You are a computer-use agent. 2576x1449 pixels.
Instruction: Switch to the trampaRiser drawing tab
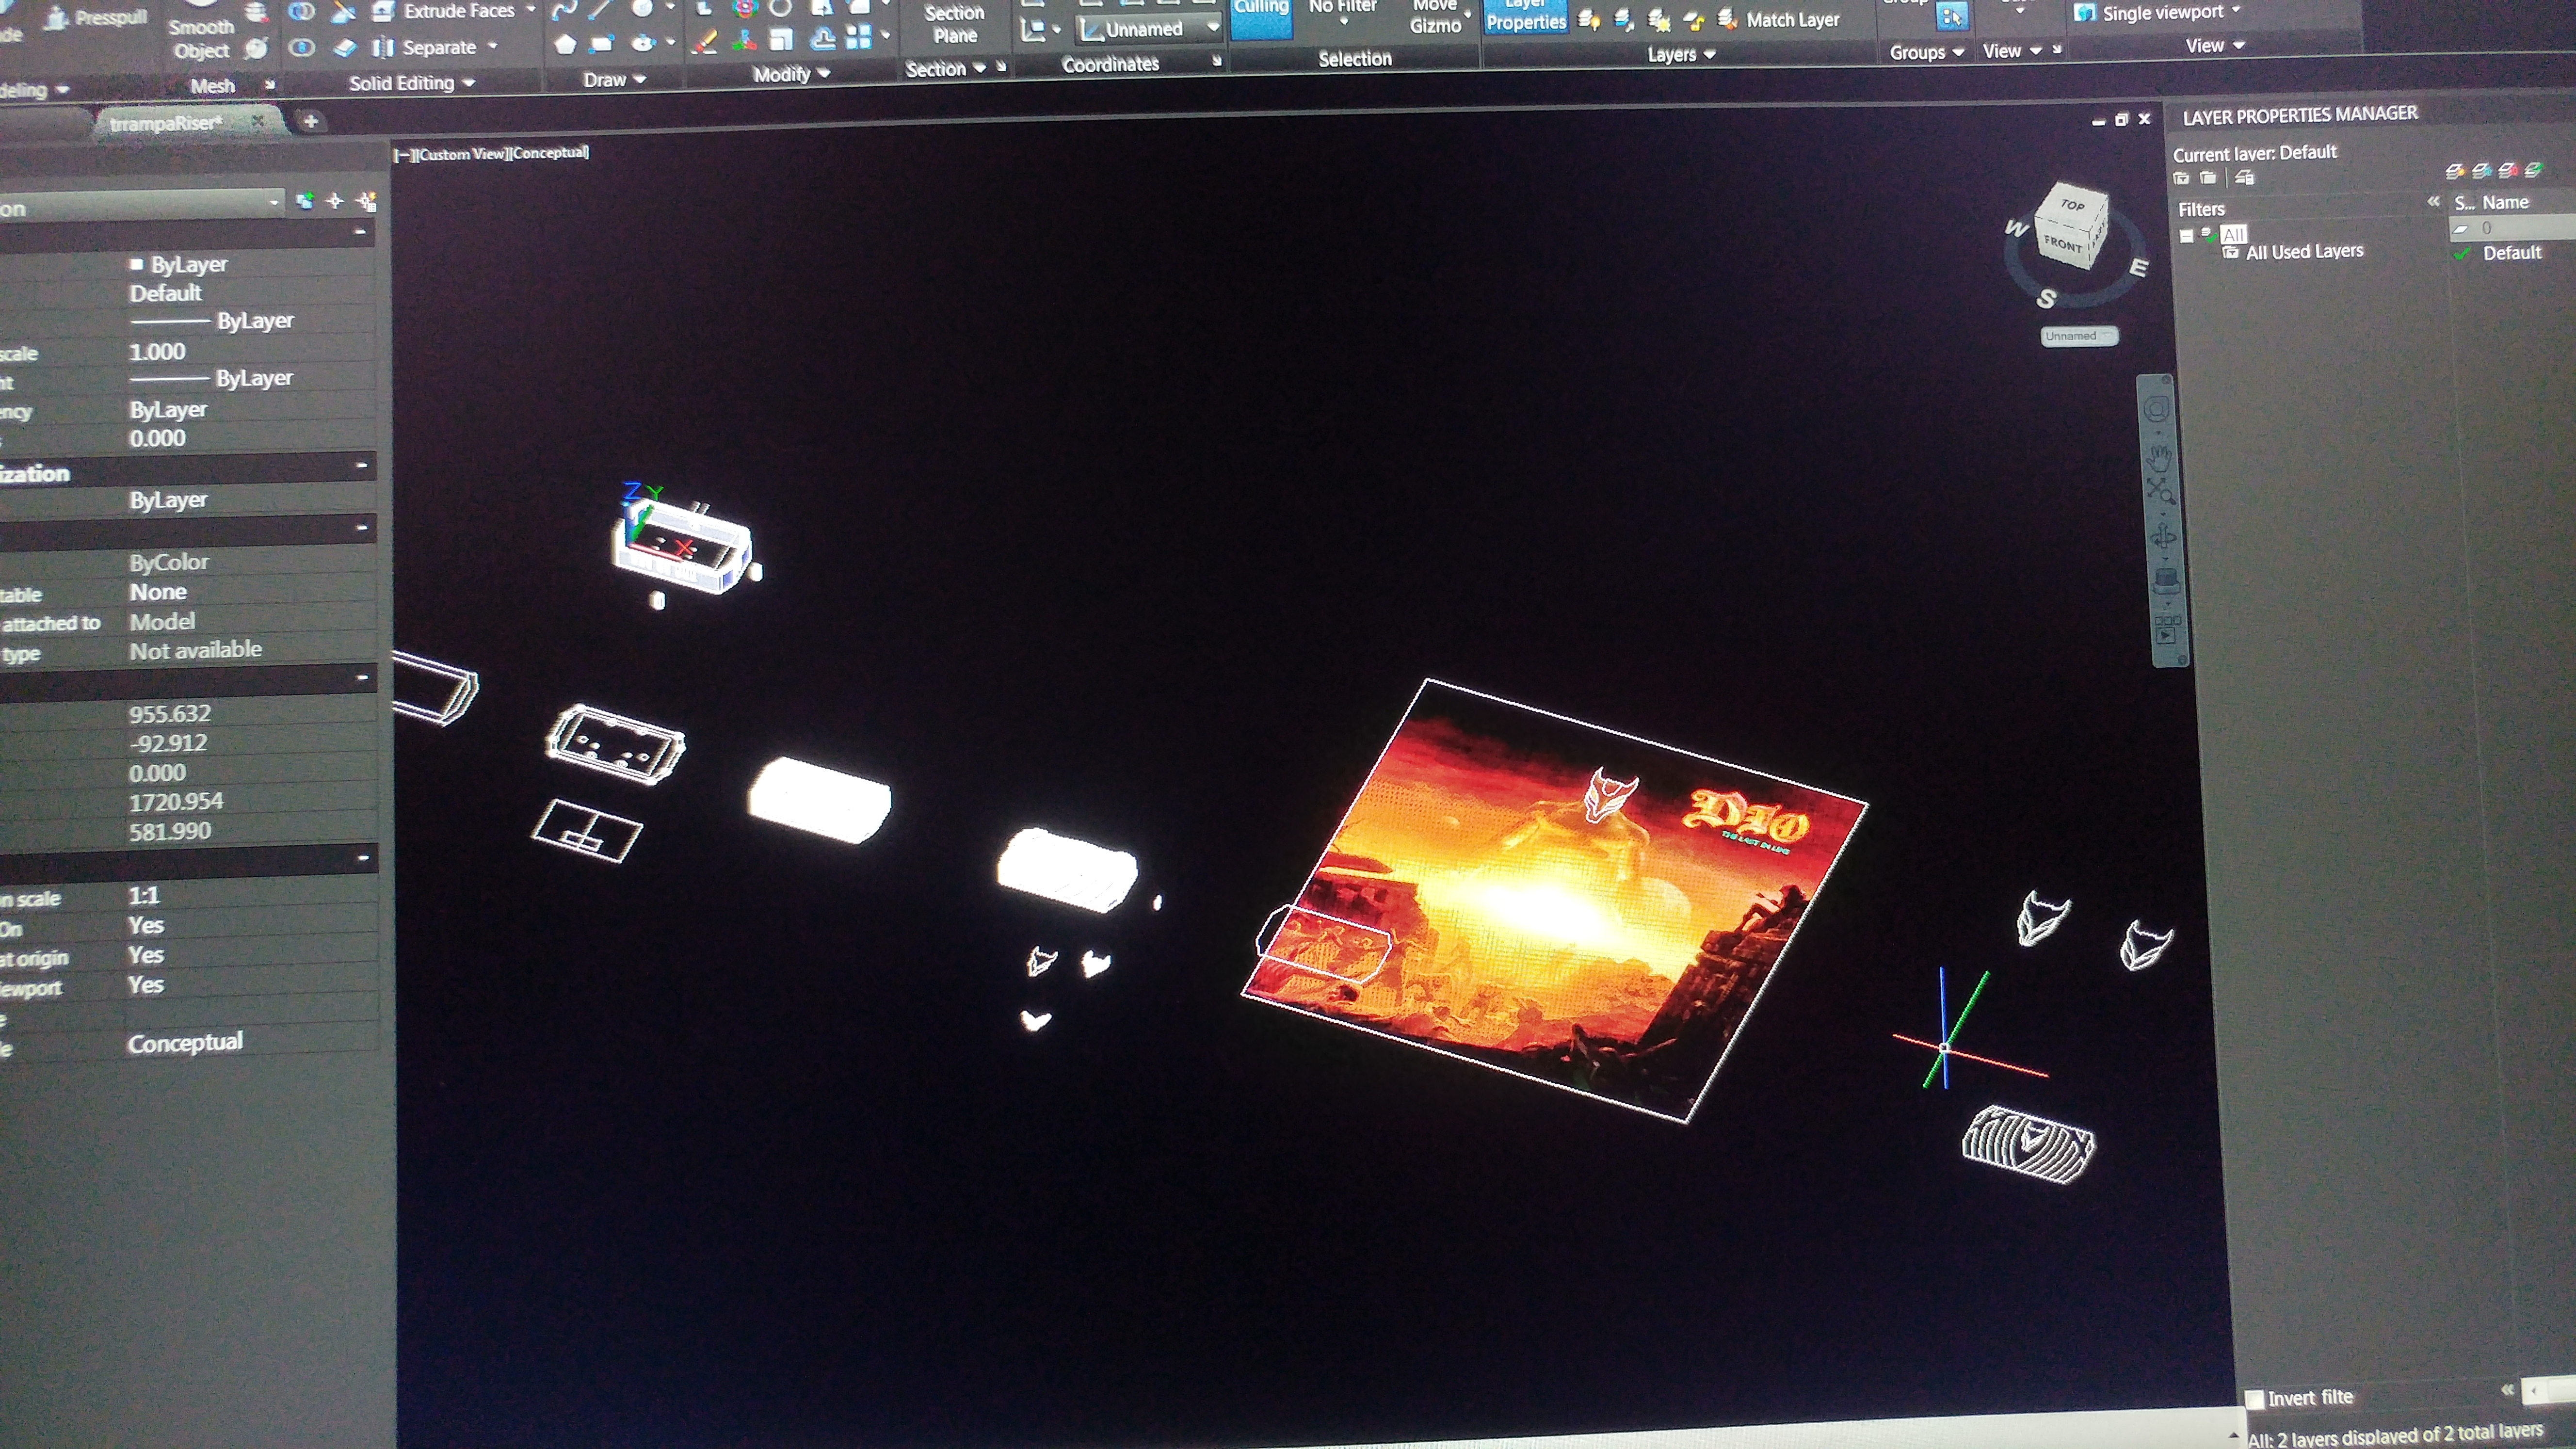[165, 123]
